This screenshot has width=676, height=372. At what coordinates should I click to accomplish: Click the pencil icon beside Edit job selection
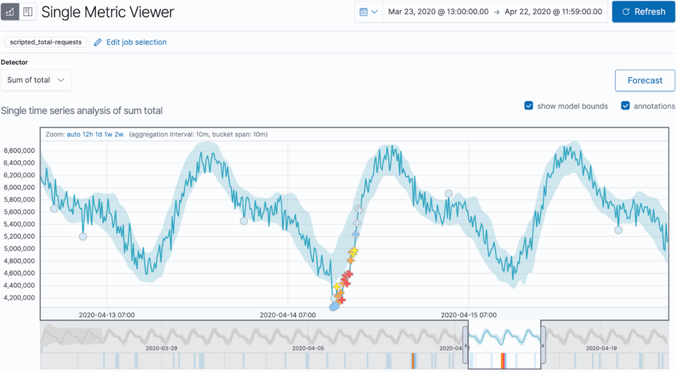pyautogui.click(x=98, y=42)
